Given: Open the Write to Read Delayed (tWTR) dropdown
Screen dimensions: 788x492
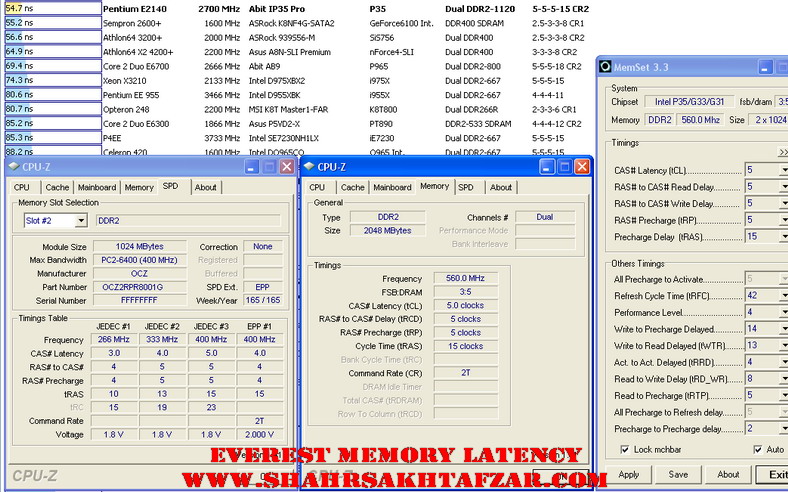Looking at the screenshot, I should [x=783, y=345].
